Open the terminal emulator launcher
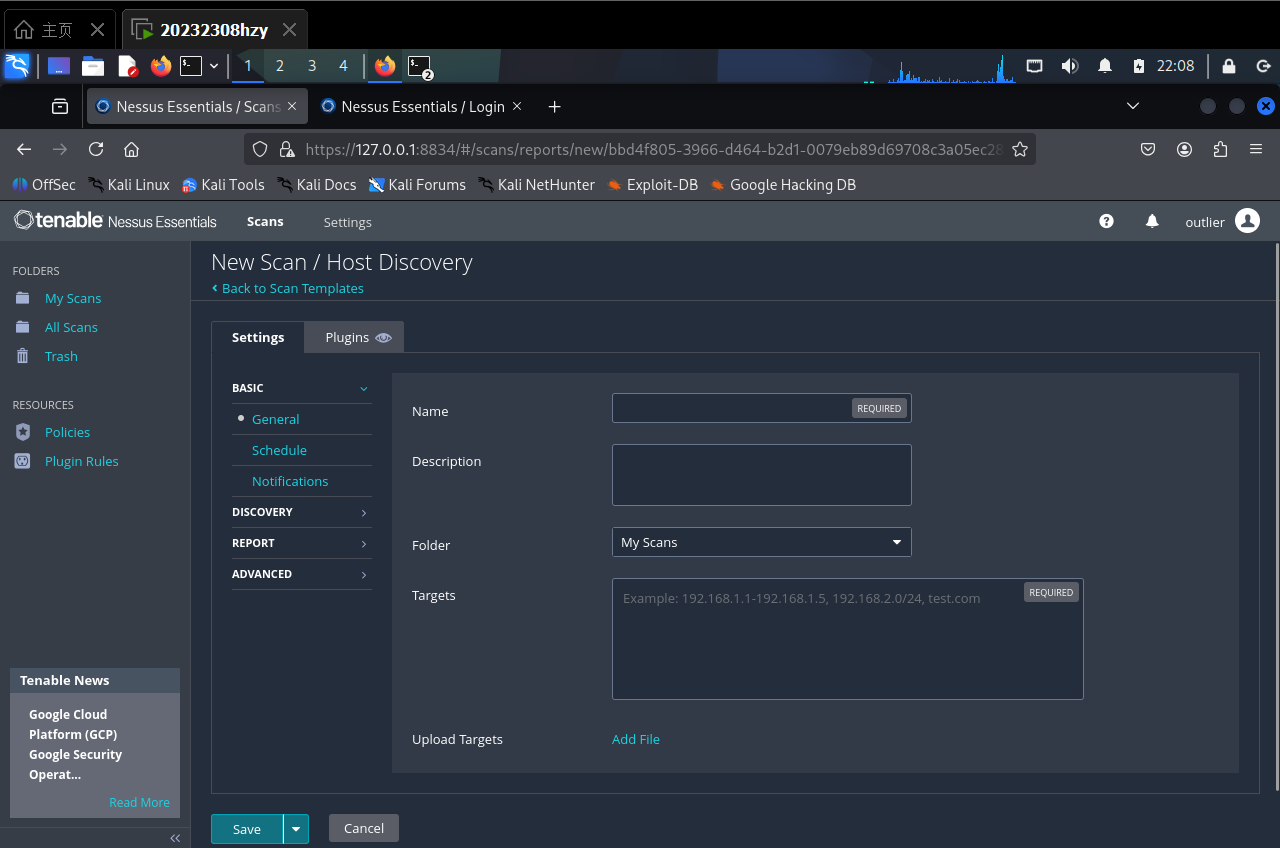 191,66
